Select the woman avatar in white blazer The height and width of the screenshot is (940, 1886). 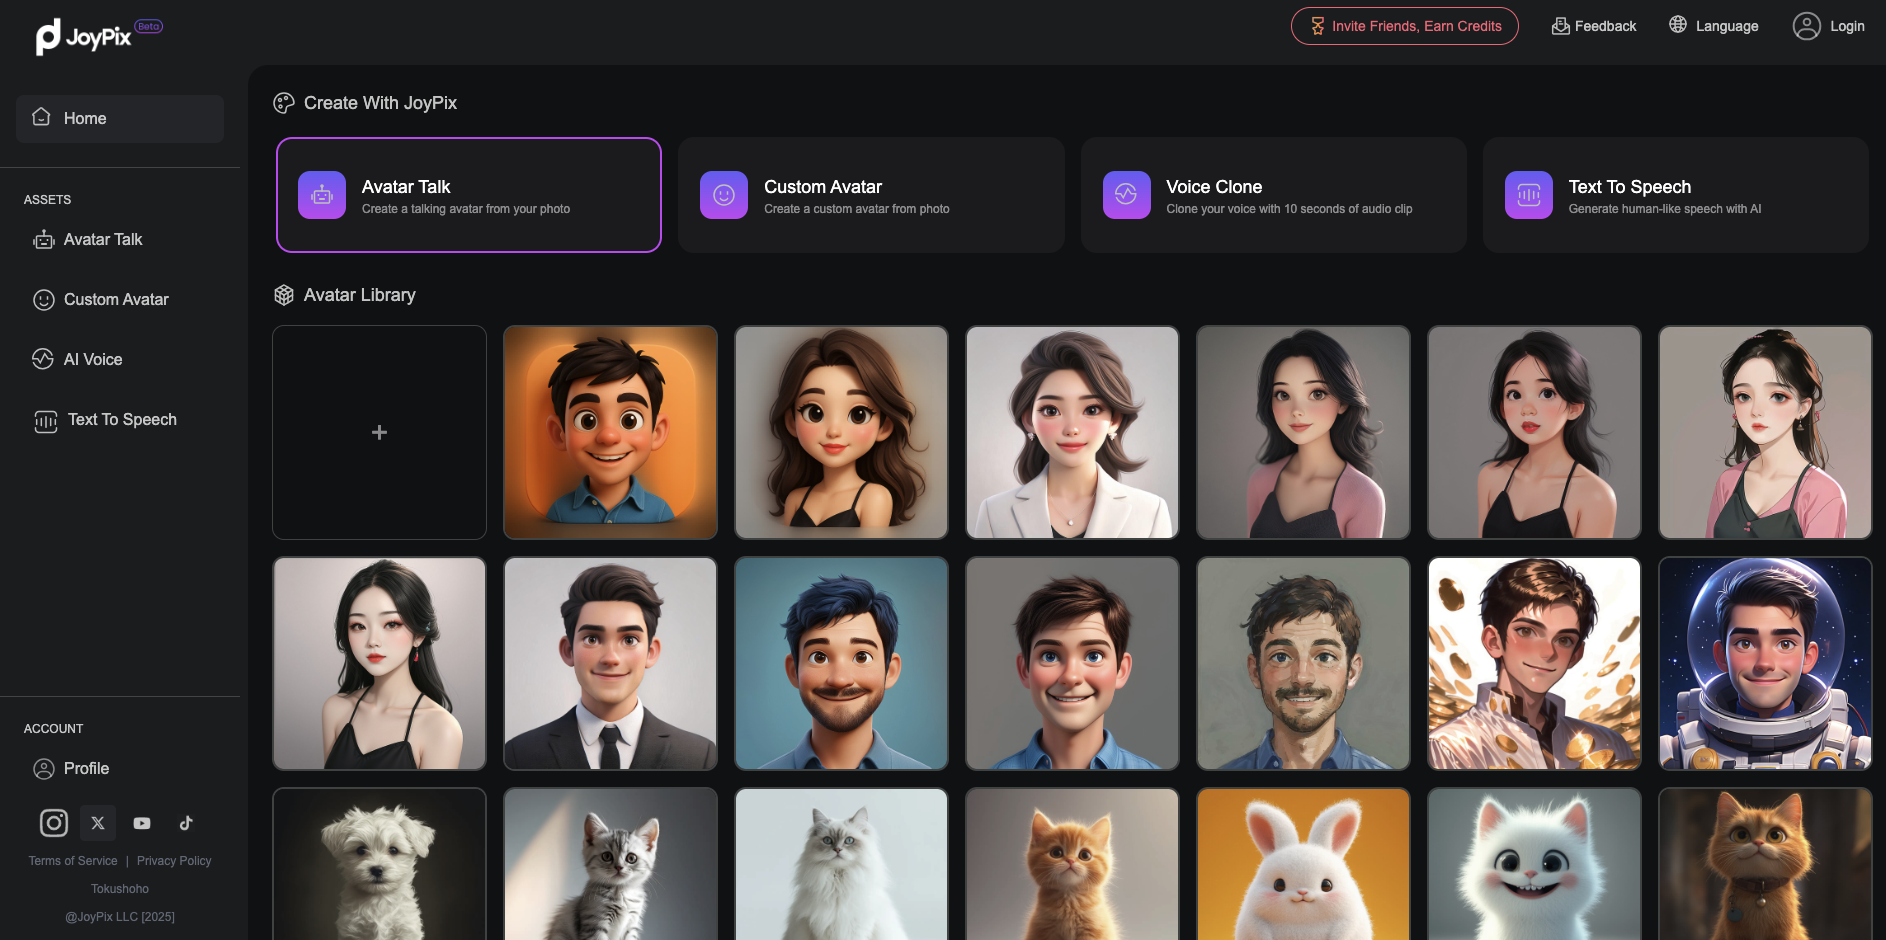(x=1072, y=432)
